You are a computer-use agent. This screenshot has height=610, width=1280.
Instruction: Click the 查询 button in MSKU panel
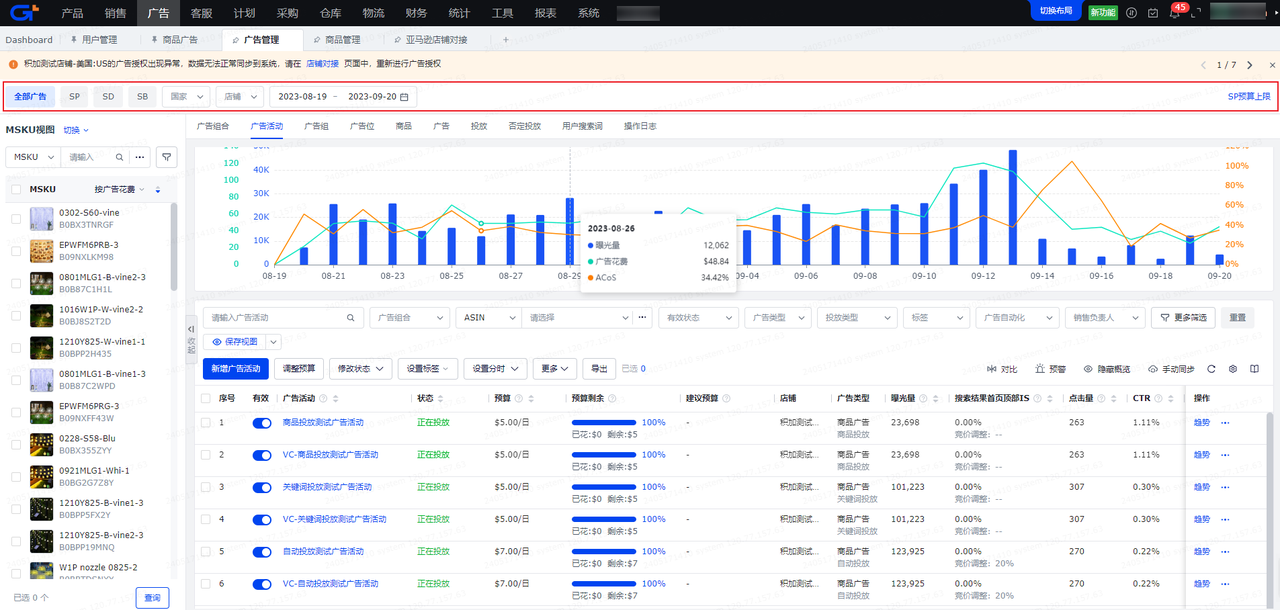pos(152,598)
